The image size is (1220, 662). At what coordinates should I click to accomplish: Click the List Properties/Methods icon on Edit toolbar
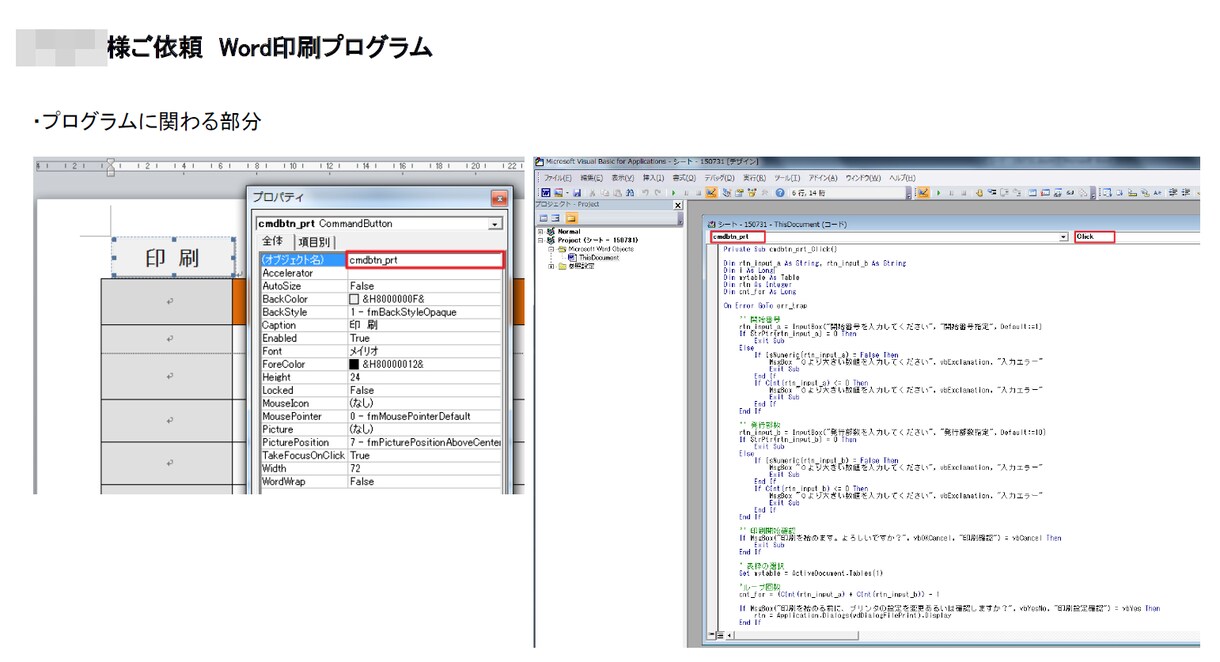pyautogui.click(x=1108, y=192)
